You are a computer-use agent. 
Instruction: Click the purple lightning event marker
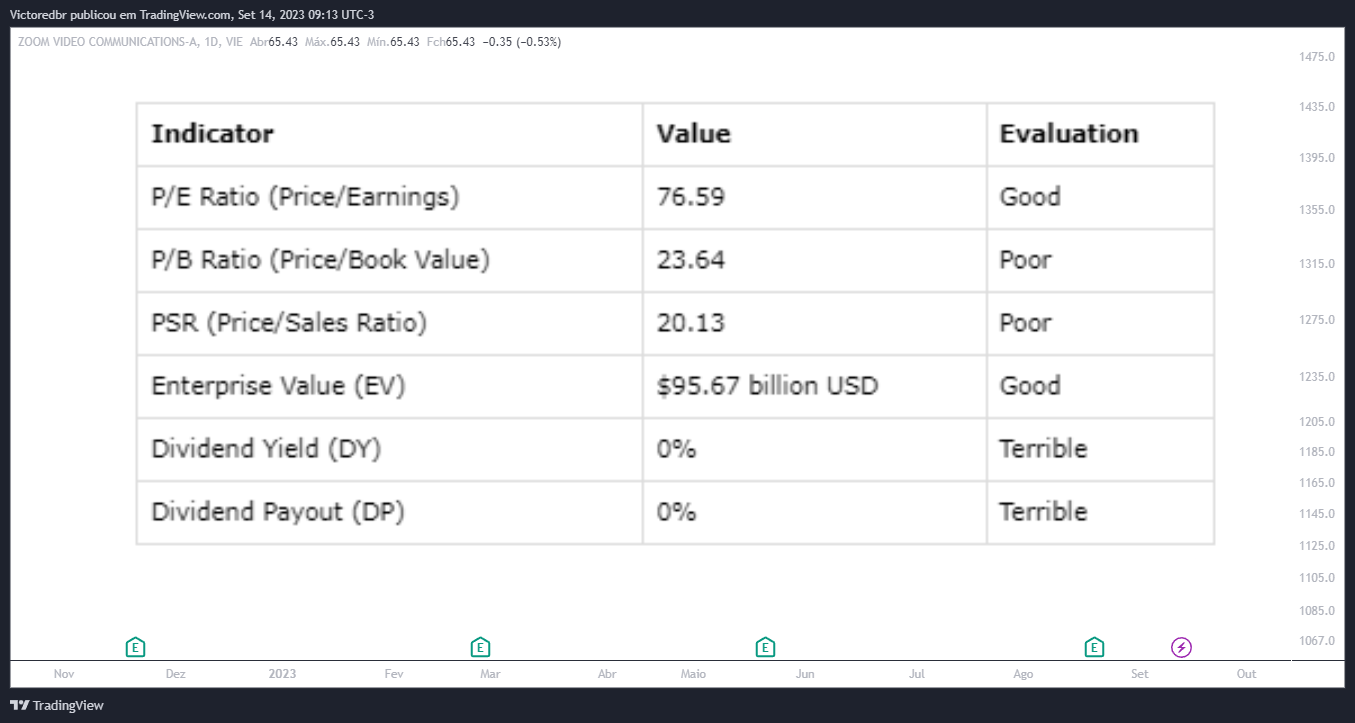(1182, 647)
